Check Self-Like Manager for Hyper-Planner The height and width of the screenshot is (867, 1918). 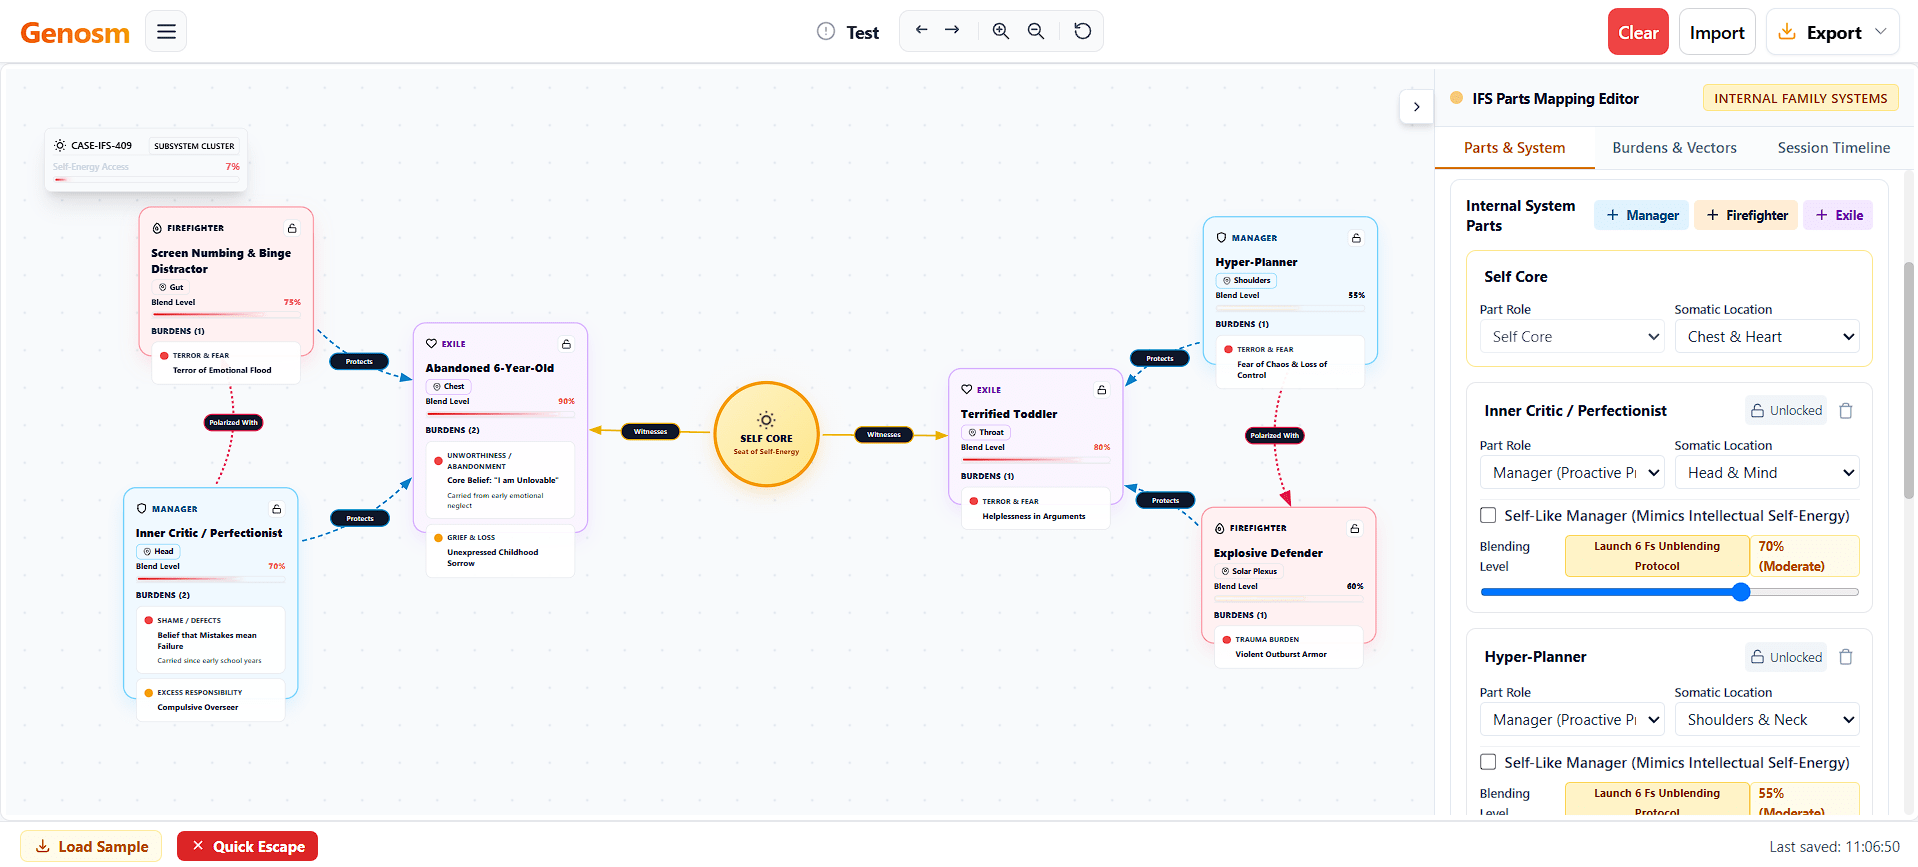[x=1488, y=762]
